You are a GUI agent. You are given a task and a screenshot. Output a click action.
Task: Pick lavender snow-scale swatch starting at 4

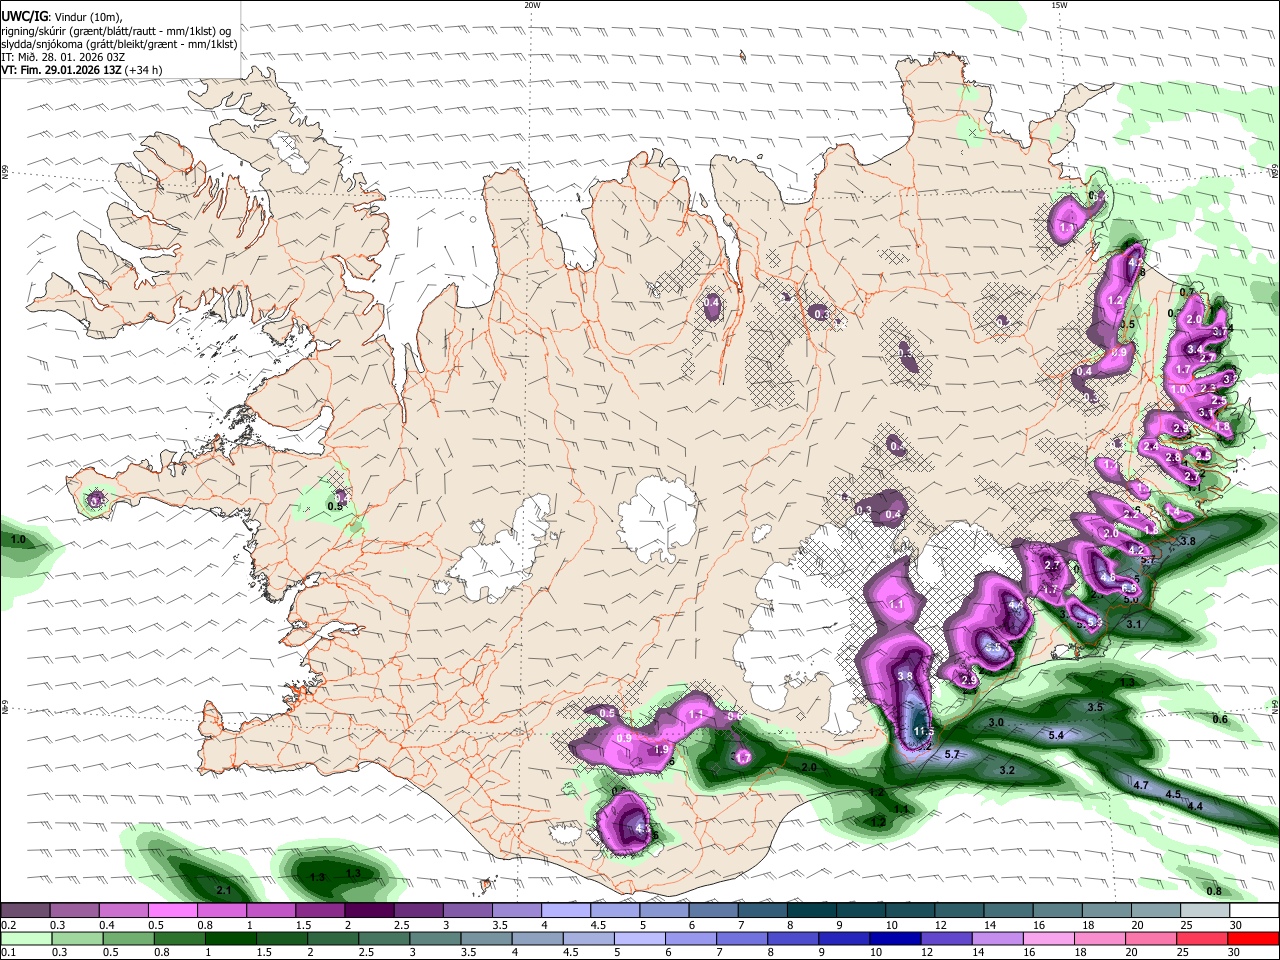[x=565, y=911]
